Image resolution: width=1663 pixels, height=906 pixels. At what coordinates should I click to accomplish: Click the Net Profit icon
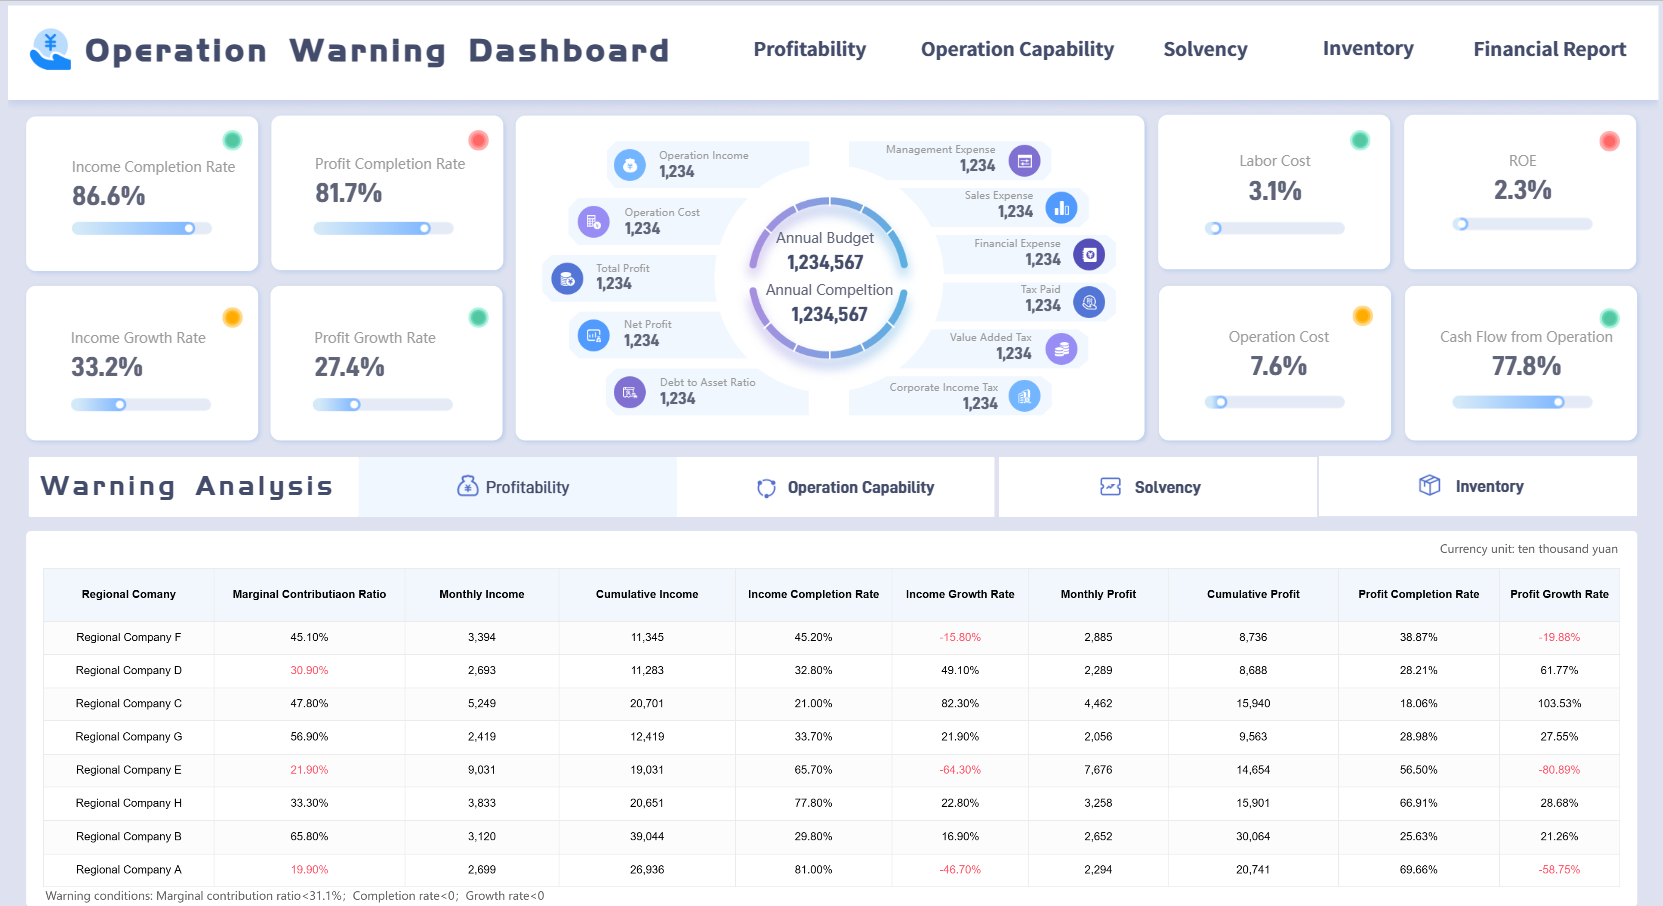pyautogui.click(x=595, y=335)
